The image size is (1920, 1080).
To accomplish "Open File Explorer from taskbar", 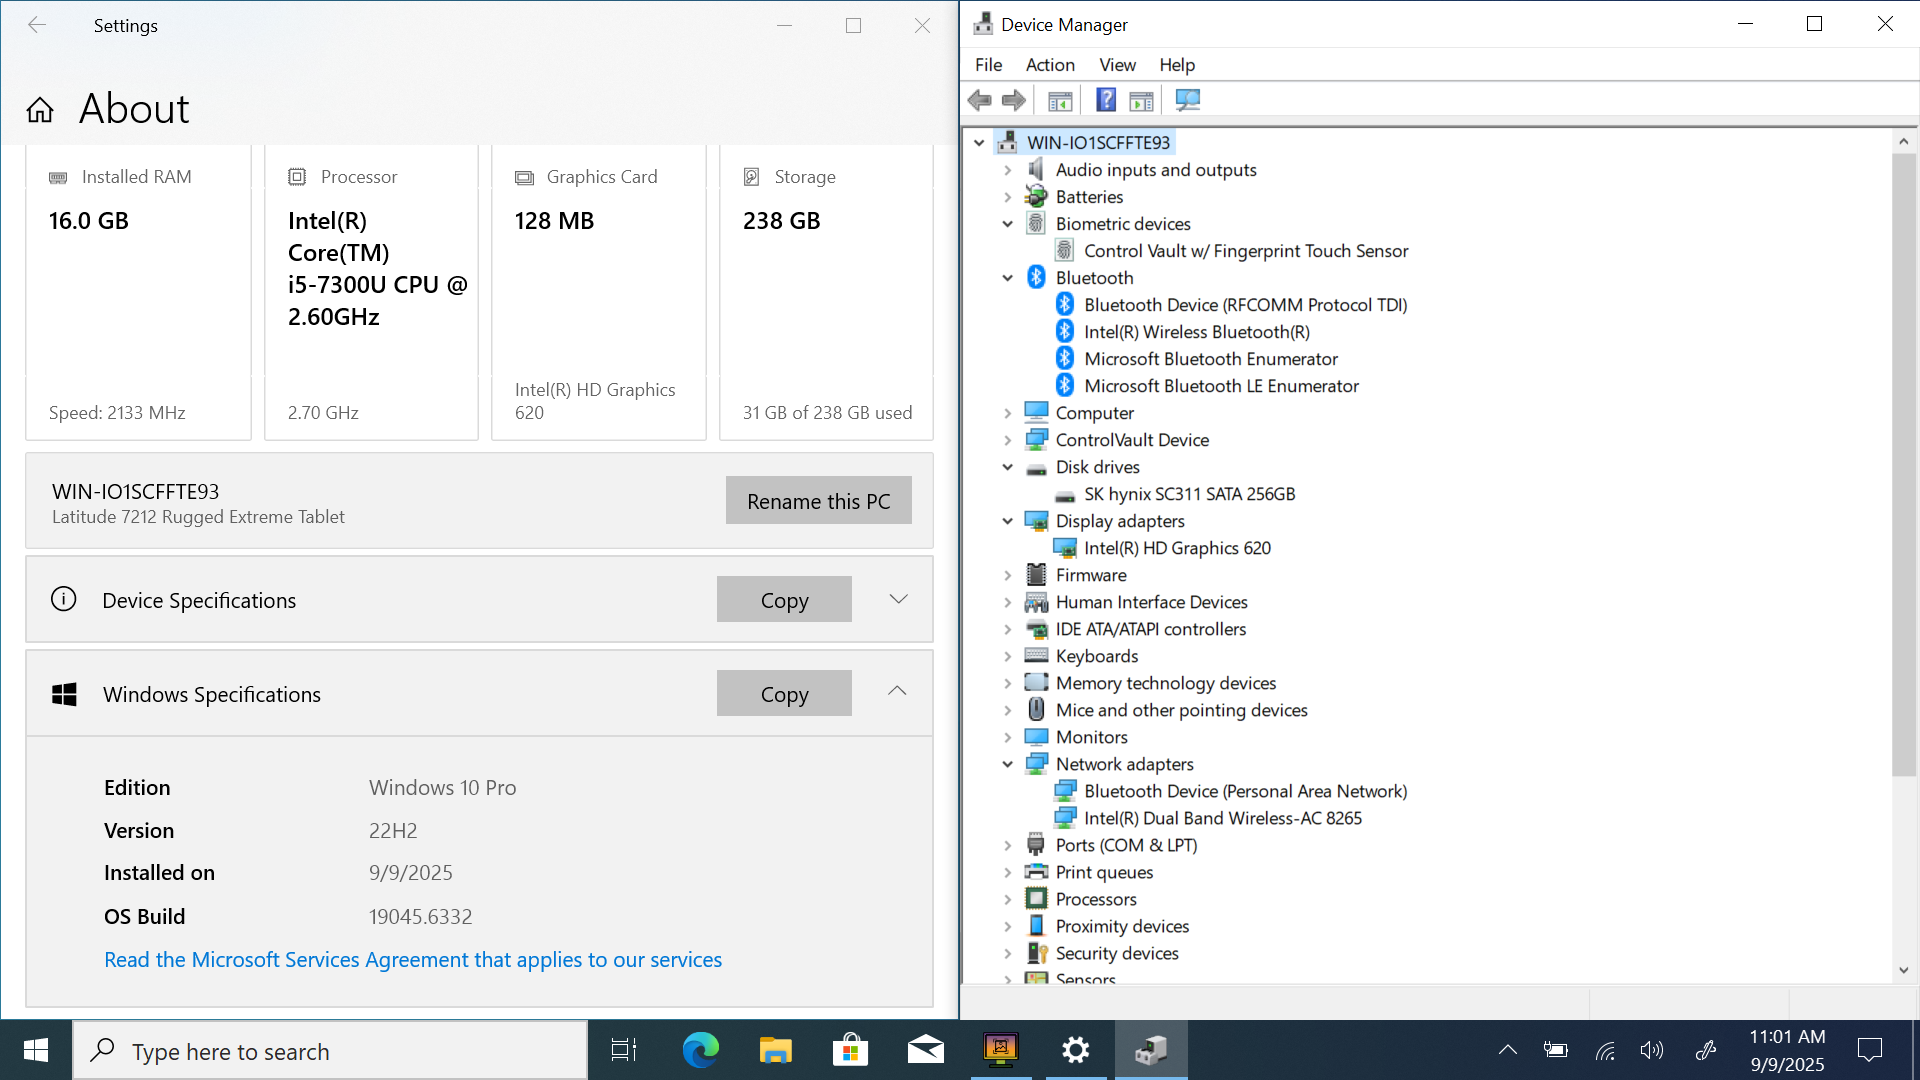I will (x=775, y=1050).
